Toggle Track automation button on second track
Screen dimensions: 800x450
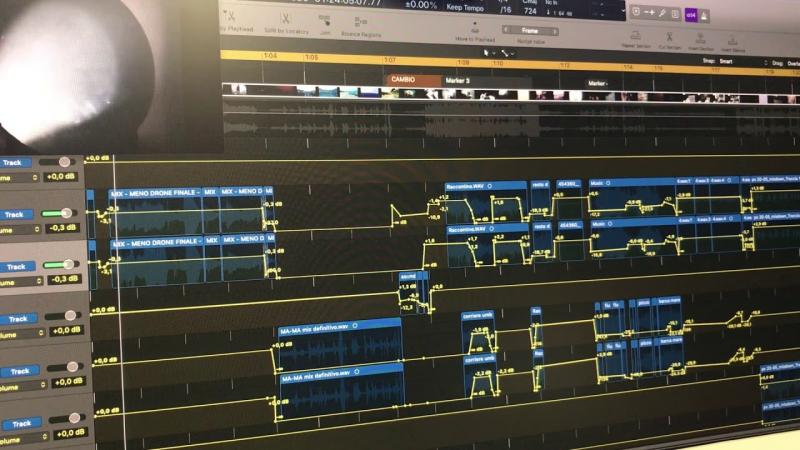(16, 214)
